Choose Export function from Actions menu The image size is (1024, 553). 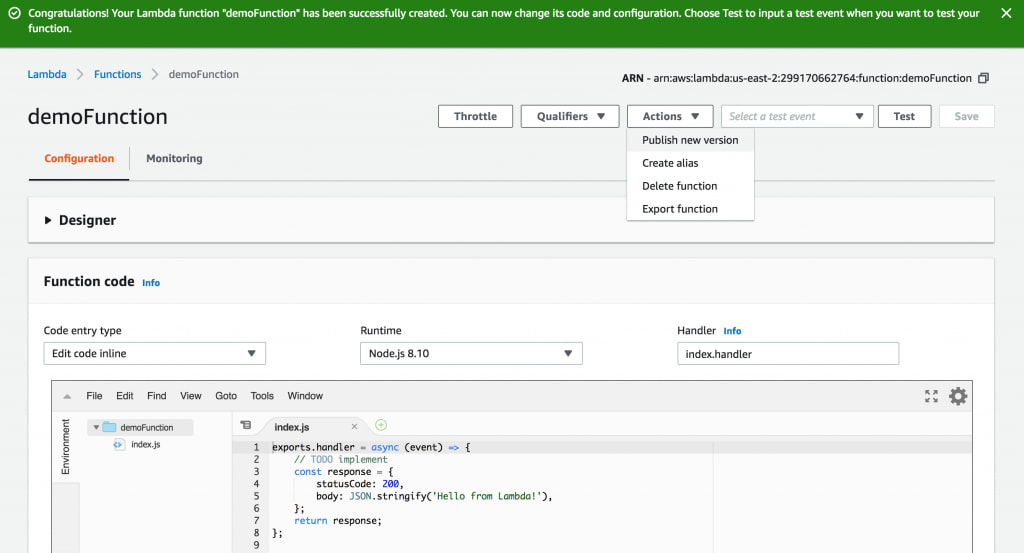click(690, 209)
